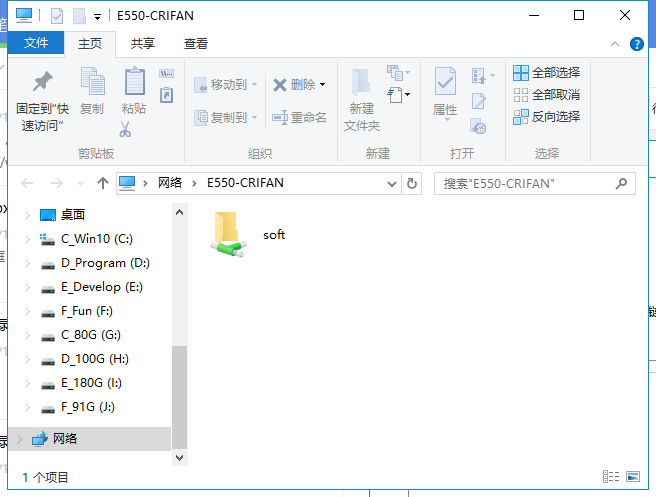Click the New folder icon
Image resolution: width=656 pixels, height=497 pixels.
(361, 82)
